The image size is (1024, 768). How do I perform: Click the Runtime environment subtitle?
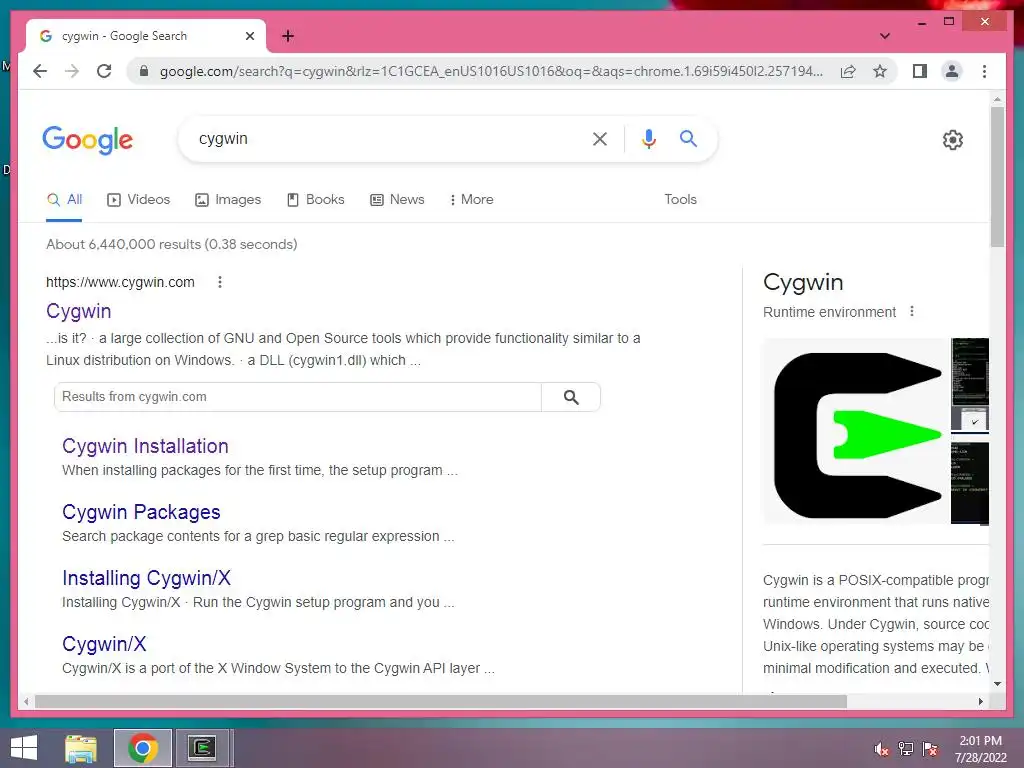[829, 312]
